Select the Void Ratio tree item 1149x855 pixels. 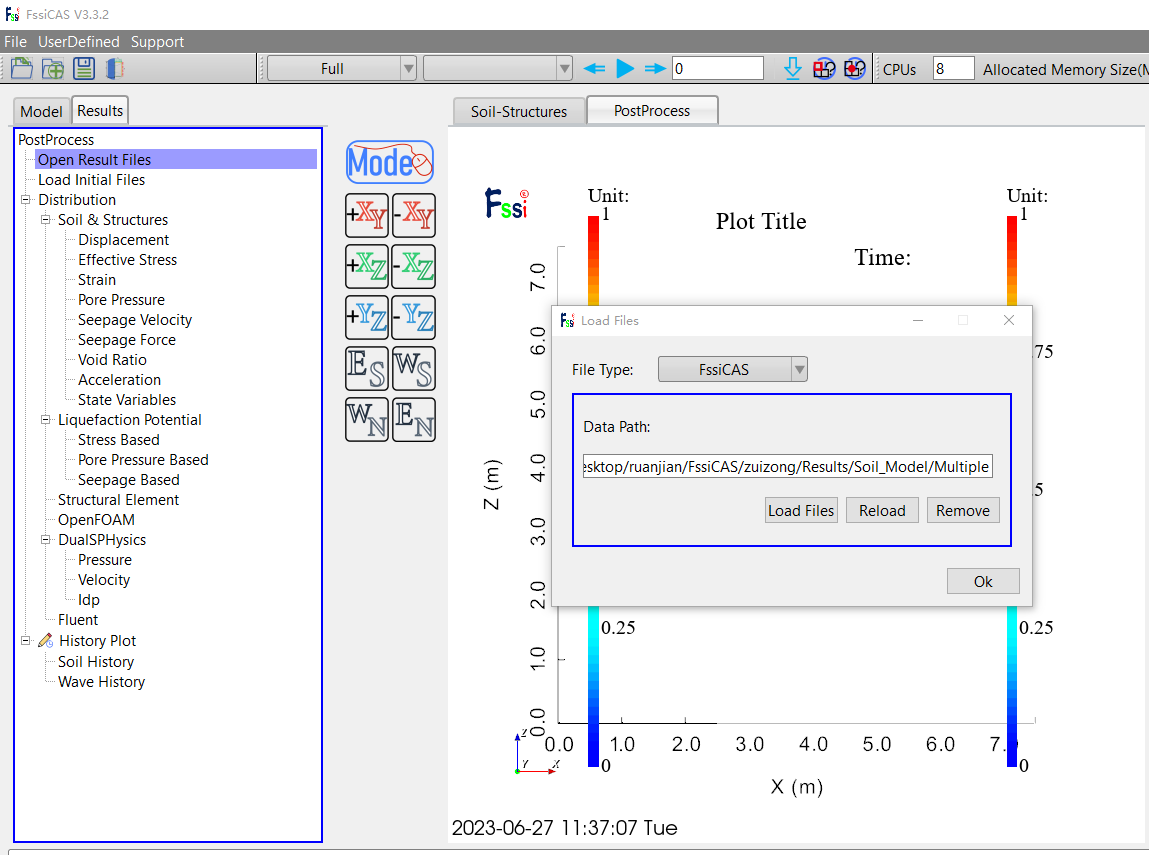click(112, 359)
